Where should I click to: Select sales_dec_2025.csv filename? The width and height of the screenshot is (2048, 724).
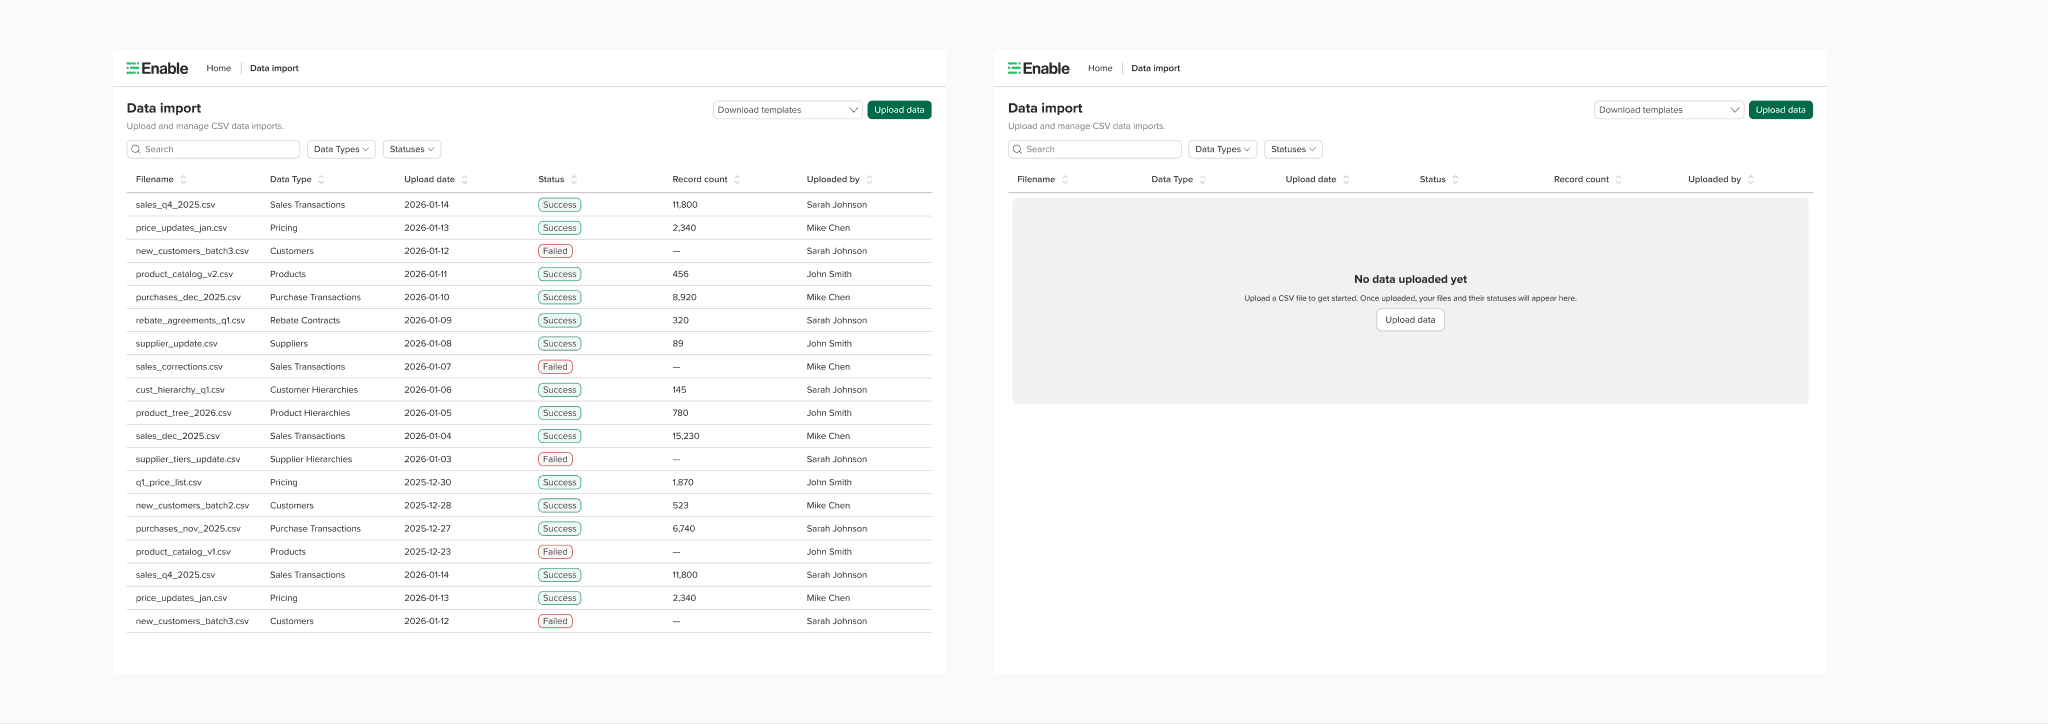pos(177,436)
